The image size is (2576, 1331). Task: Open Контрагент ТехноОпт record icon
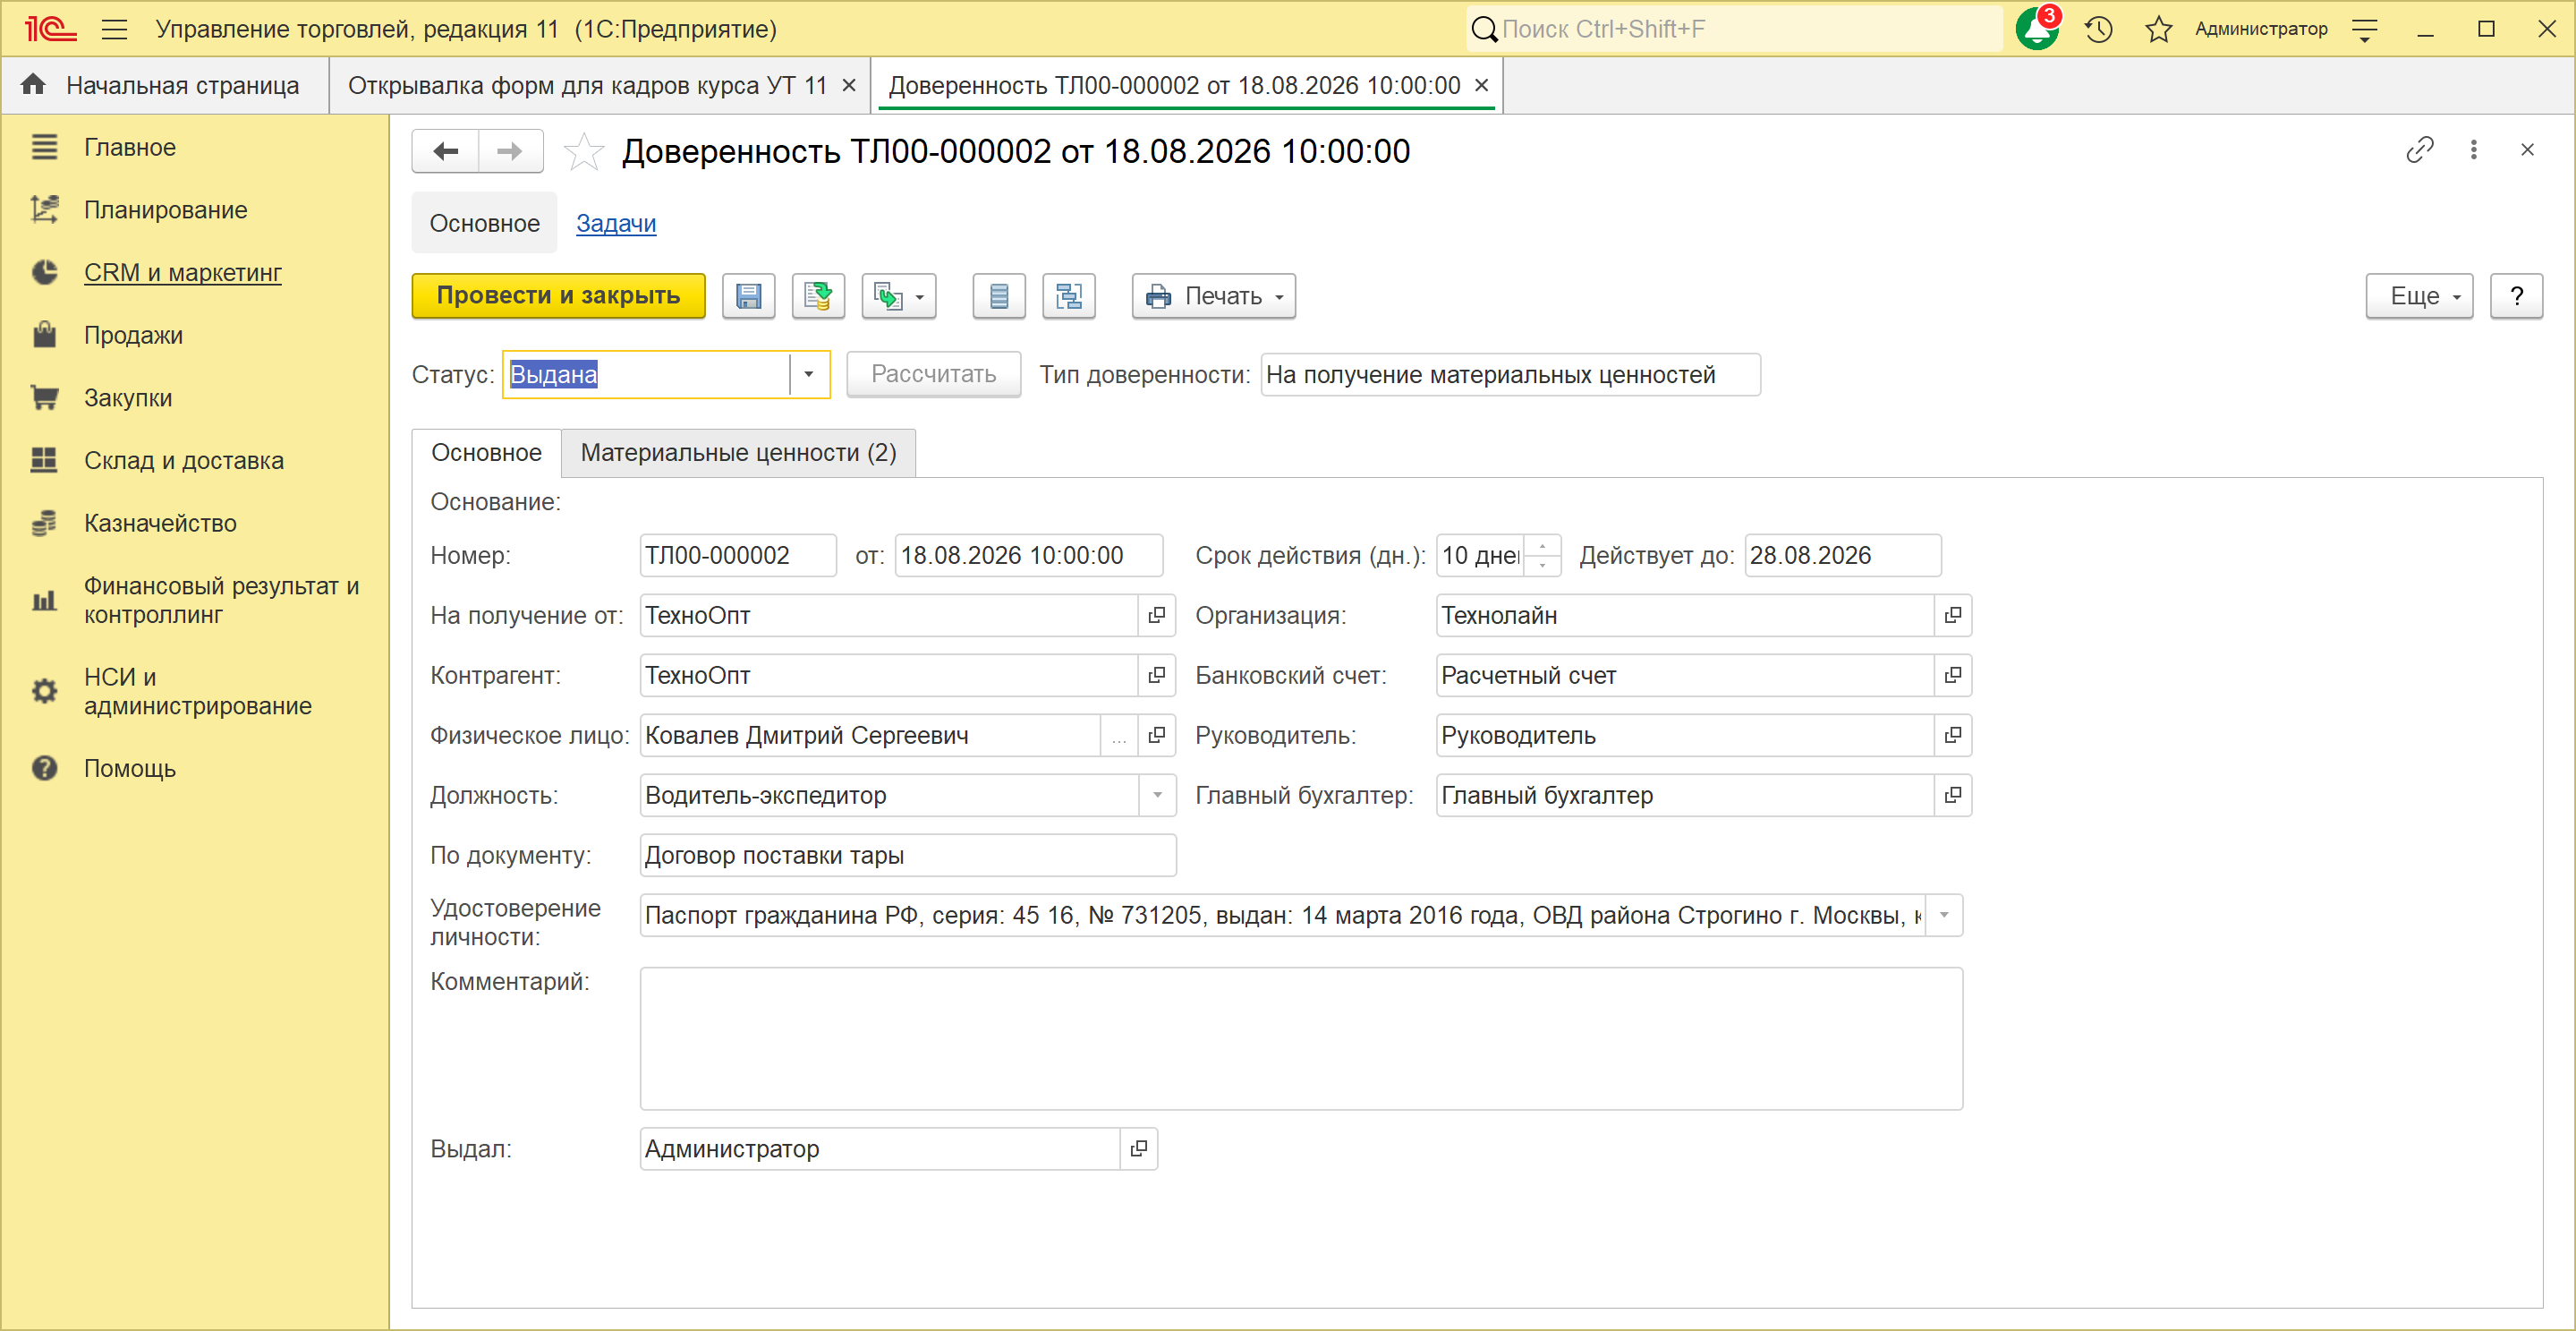[x=1157, y=675]
